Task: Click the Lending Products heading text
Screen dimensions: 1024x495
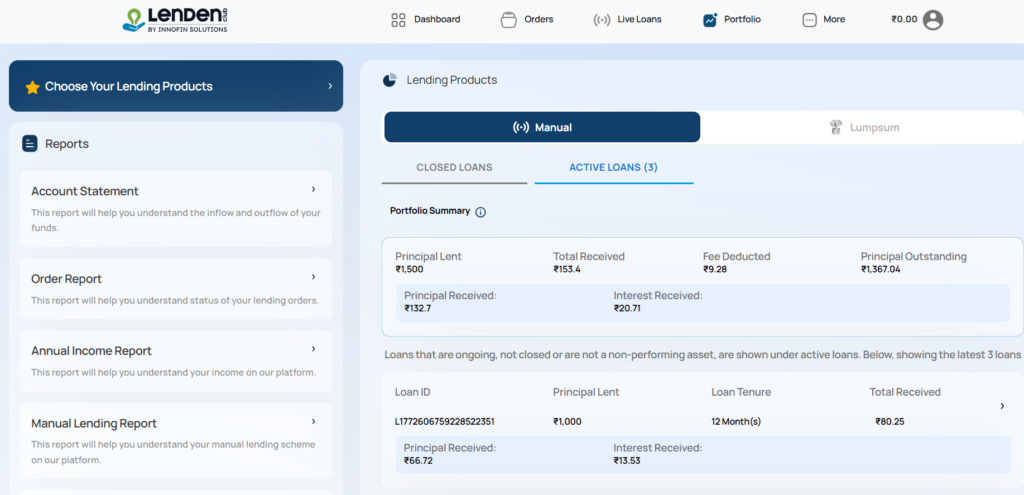Action: [452, 80]
